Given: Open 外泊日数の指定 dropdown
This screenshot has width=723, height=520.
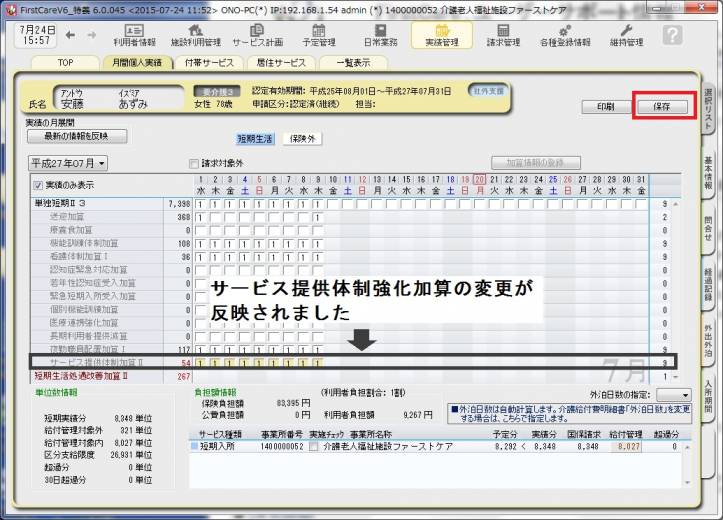Looking at the screenshot, I should coord(673,395).
